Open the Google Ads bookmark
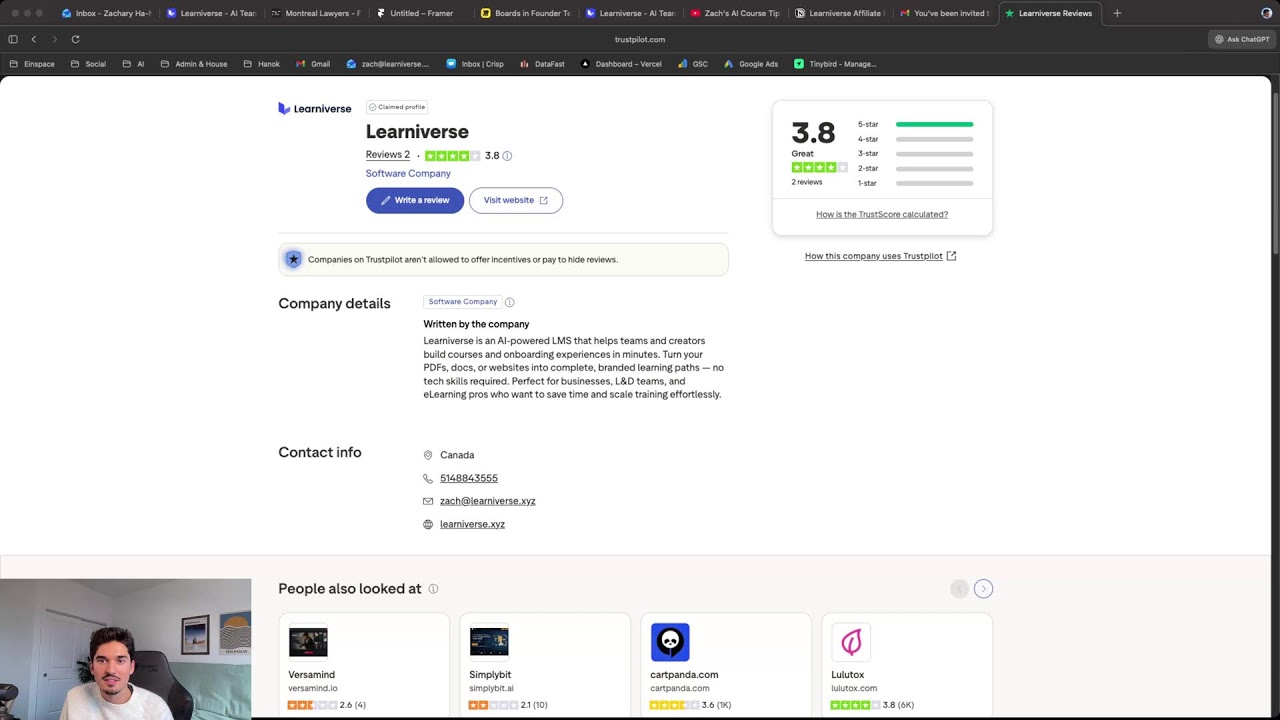This screenshot has width=1280, height=720. (x=751, y=64)
